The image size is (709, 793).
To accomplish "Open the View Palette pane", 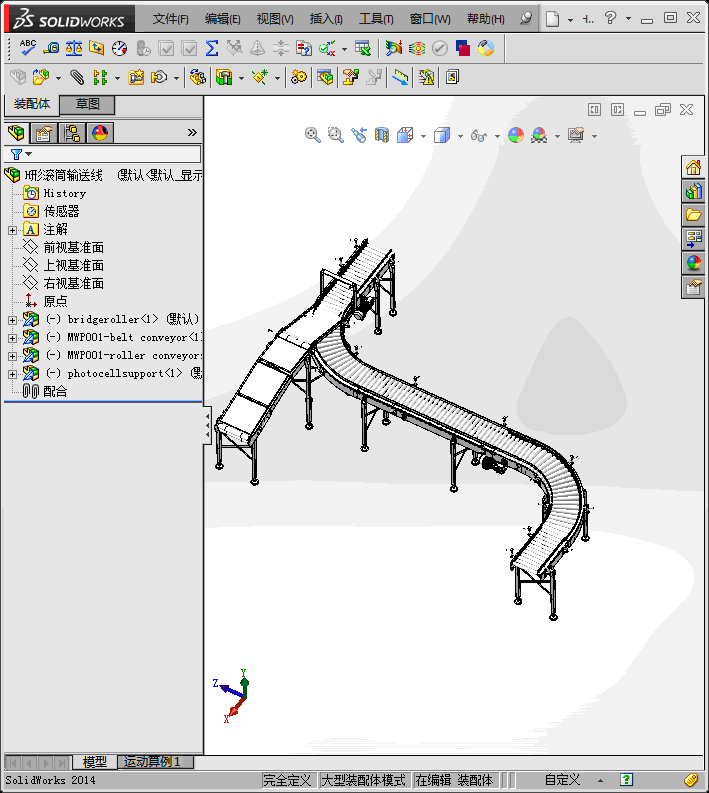I will (693, 239).
